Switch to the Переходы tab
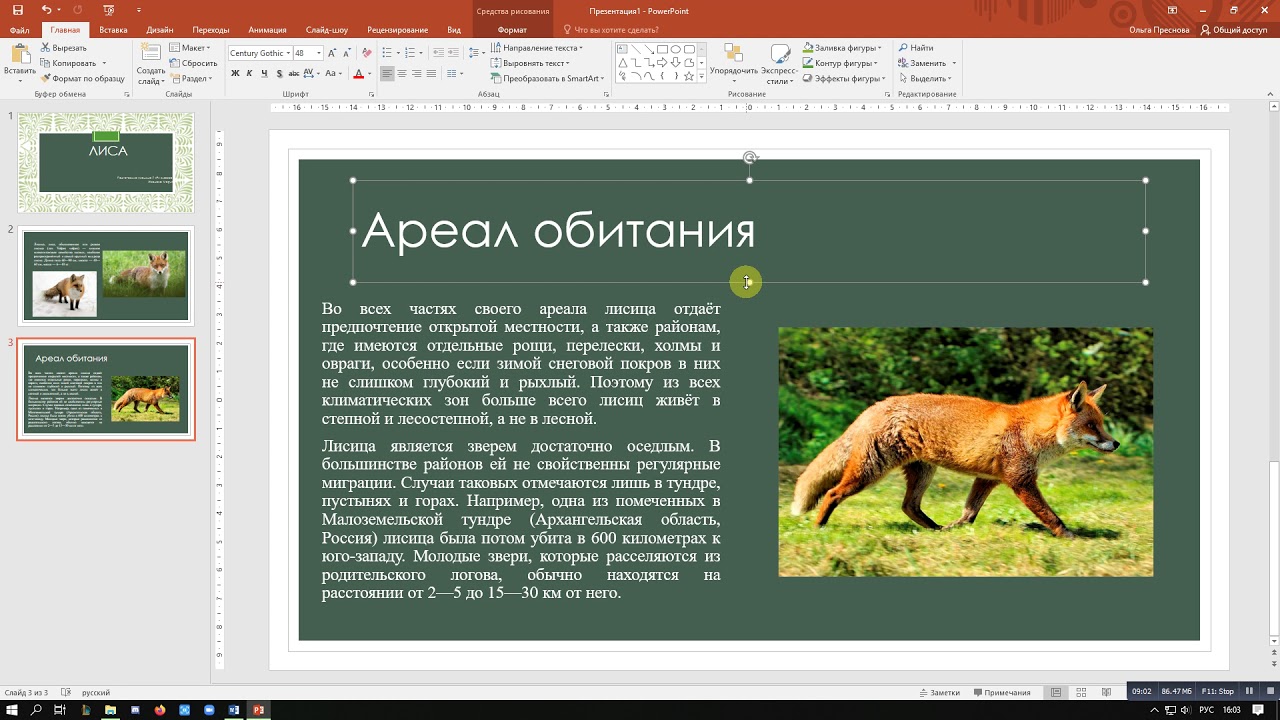The width and height of the screenshot is (1280, 720). tap(210, 30)
